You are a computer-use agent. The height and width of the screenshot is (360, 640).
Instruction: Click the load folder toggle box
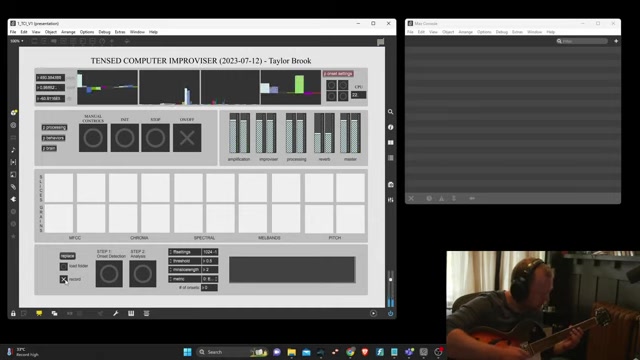[x=64, y=267]
